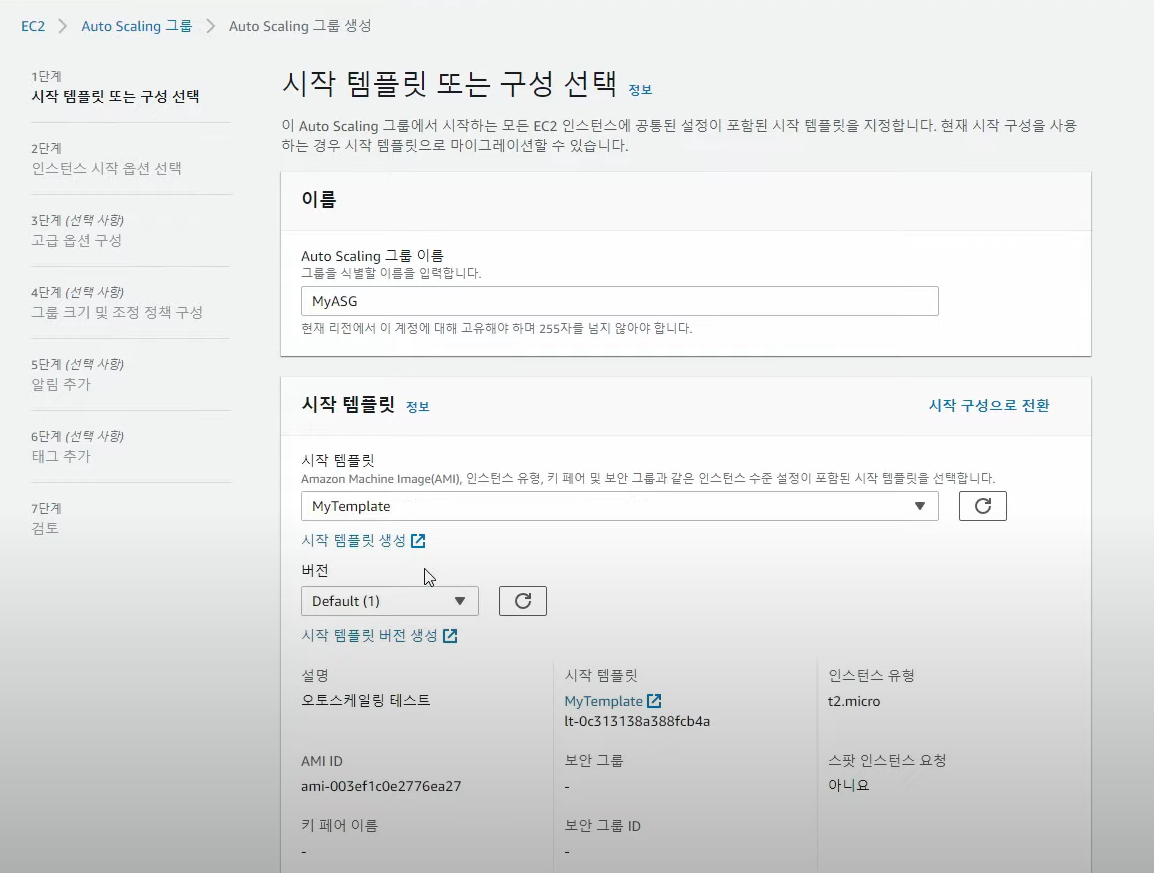Click the 인스턴스 유형 label
This screenshot has height=873, width=1154.
(x=871, y=676)
